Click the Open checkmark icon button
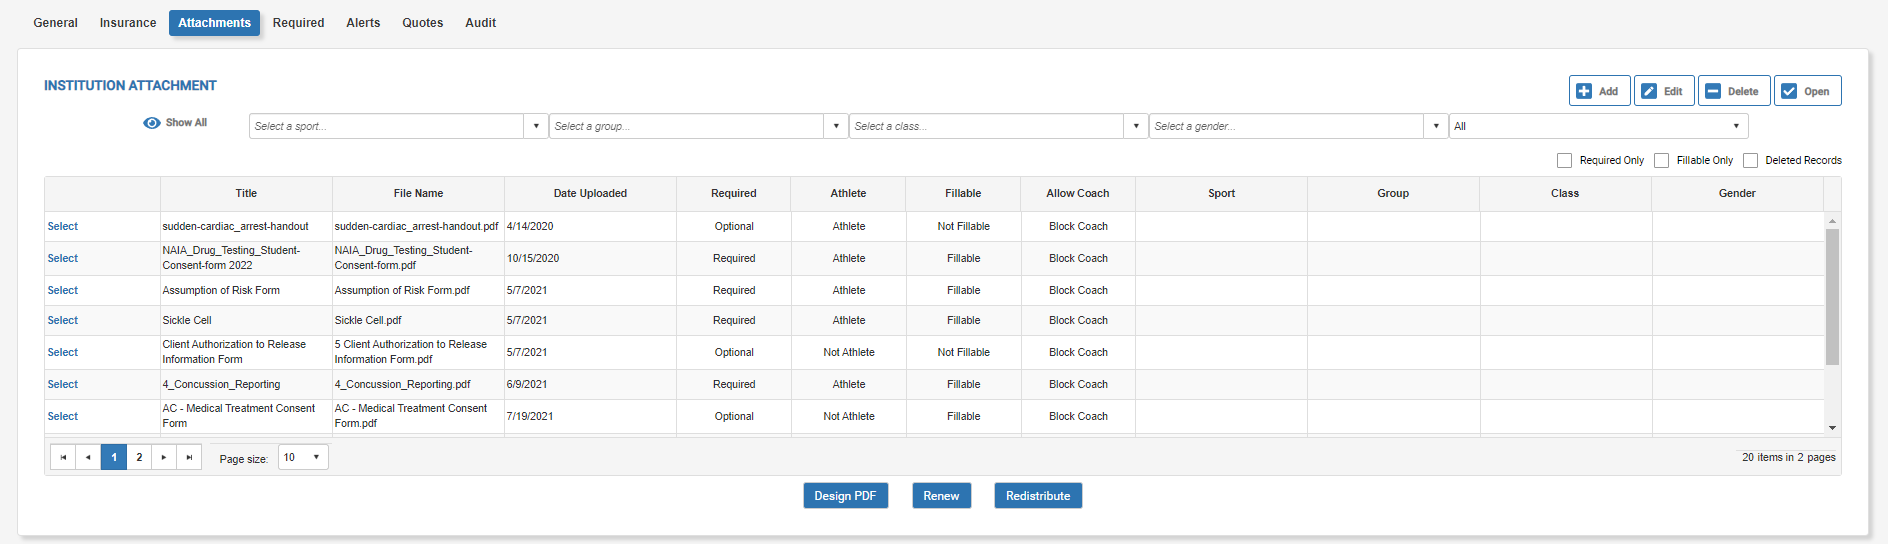Viewport: 1888px width, 544px height. (x=1789, y=91)
